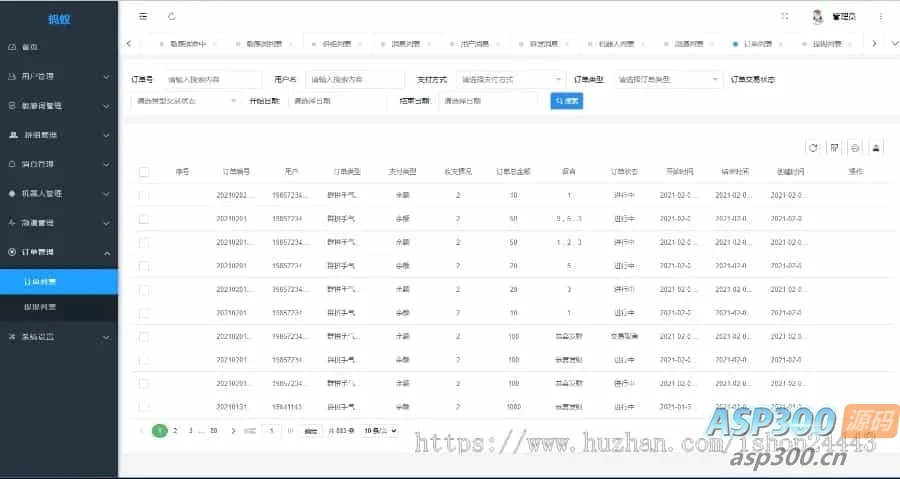Click the 订单总金额 column header

pyautogui.click(x=513, y=172)
